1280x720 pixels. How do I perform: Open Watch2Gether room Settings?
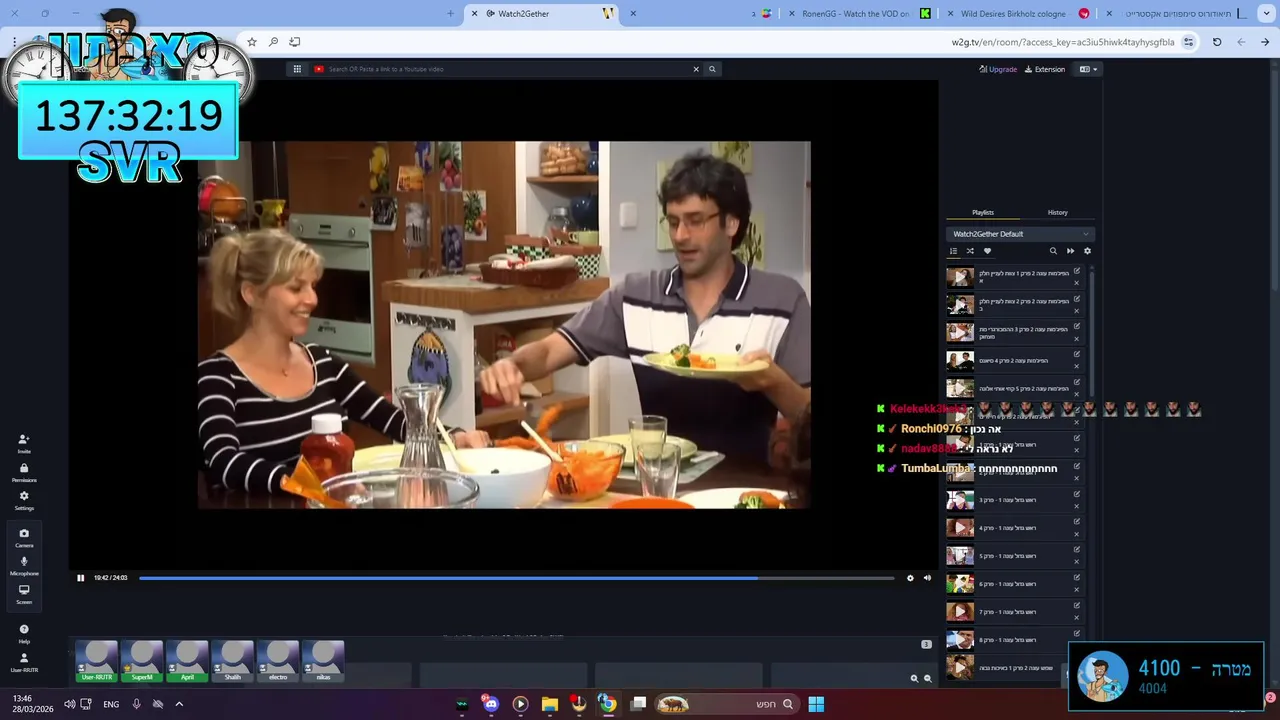[x=24, y=500]
